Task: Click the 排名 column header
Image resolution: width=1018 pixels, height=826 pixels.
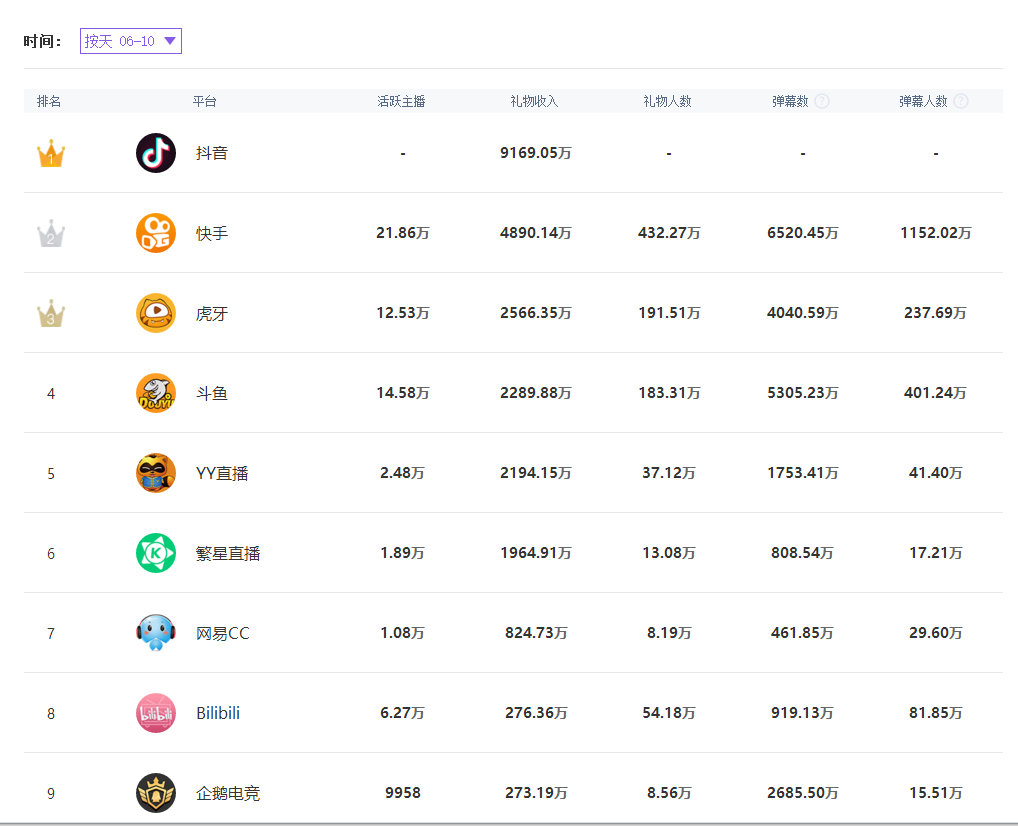Action: coord(49,101)
